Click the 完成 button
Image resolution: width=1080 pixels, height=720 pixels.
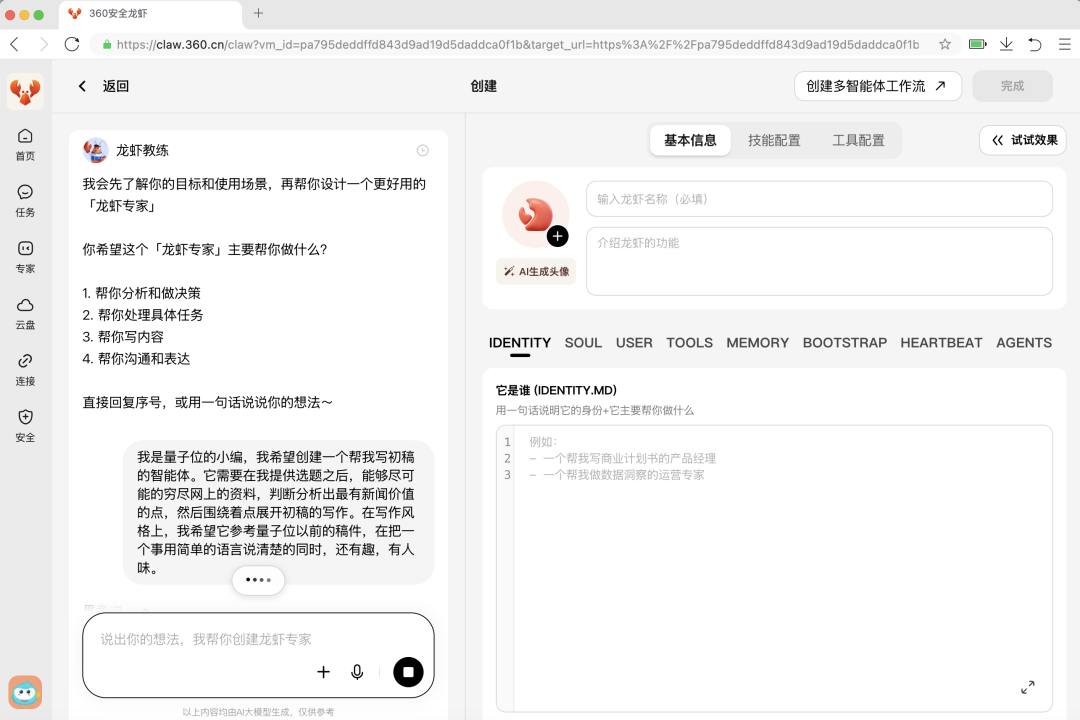point(1012,86)
